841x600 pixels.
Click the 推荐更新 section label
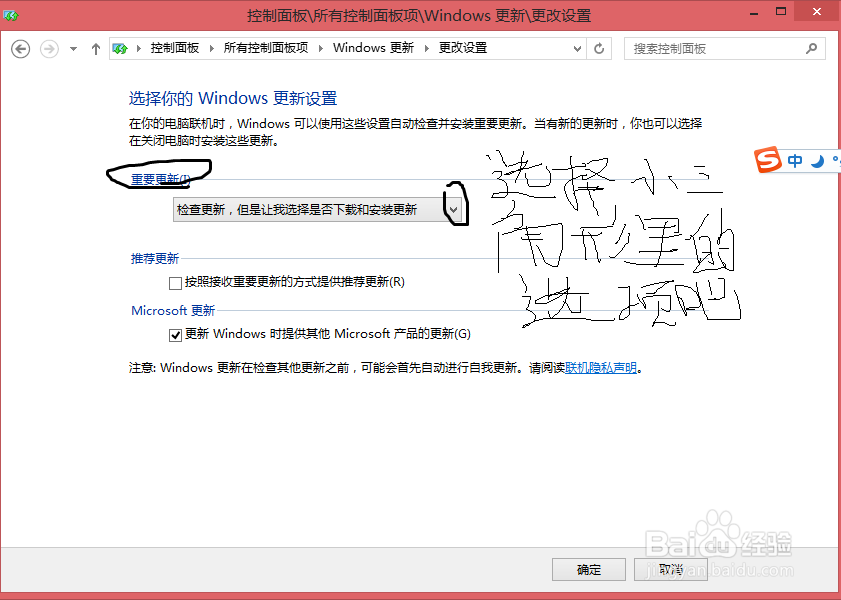click(x=154, y=258)
